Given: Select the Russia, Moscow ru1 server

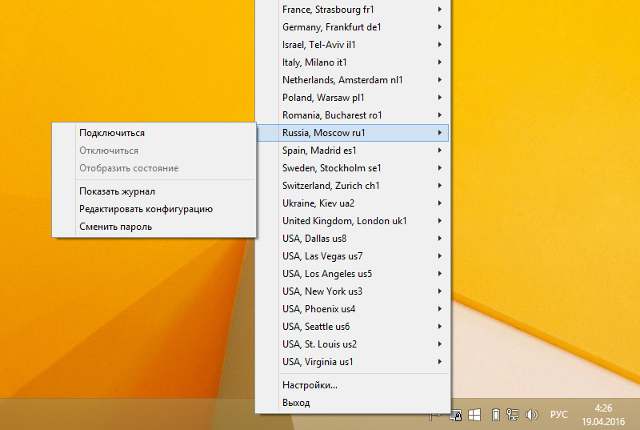Looking at the screenshot, I should (x=353, y=133).
